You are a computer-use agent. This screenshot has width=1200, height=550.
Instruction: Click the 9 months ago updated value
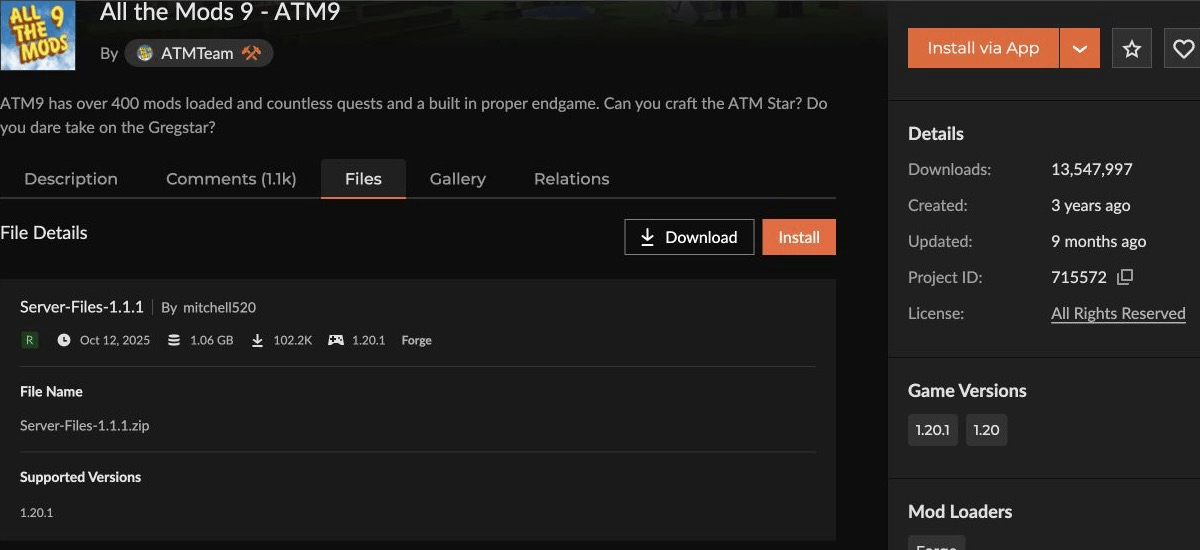[x=1099, y=241]
